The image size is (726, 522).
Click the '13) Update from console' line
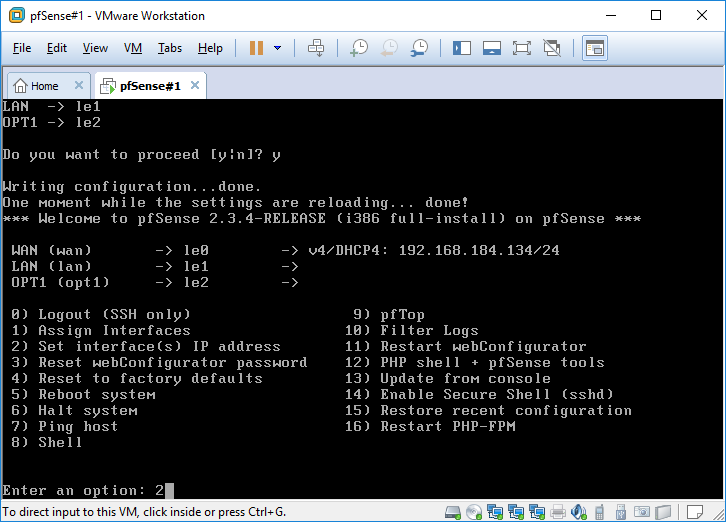[x=448, y=378]
